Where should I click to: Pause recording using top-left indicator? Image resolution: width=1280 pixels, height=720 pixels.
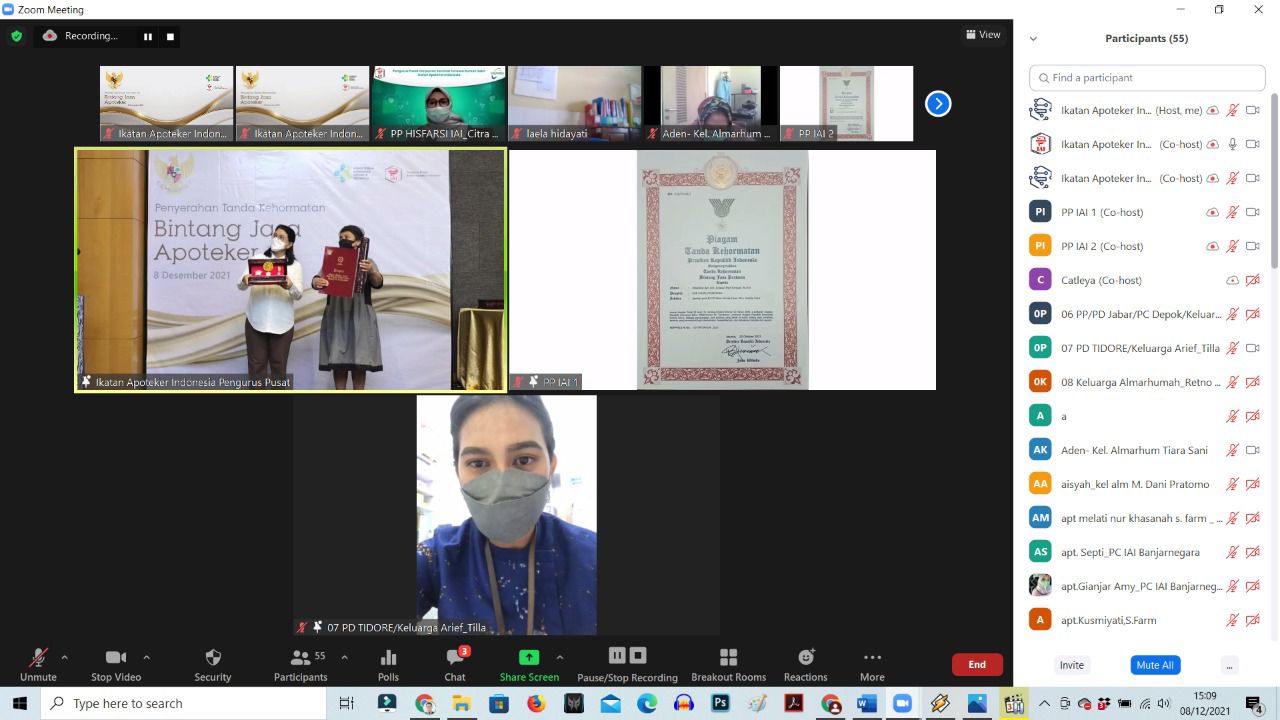point(148,37)
